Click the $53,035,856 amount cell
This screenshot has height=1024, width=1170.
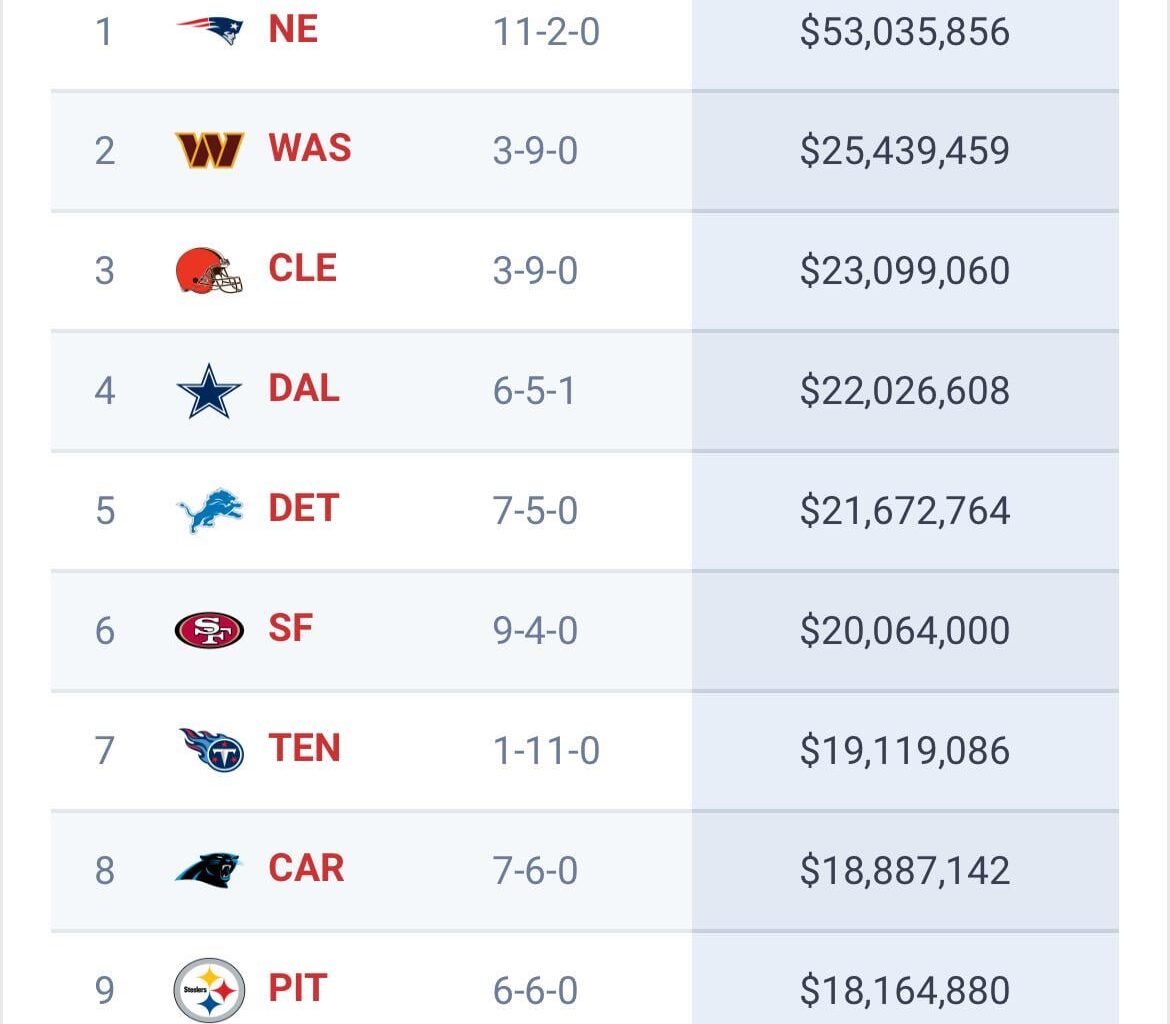click(904, 32)
